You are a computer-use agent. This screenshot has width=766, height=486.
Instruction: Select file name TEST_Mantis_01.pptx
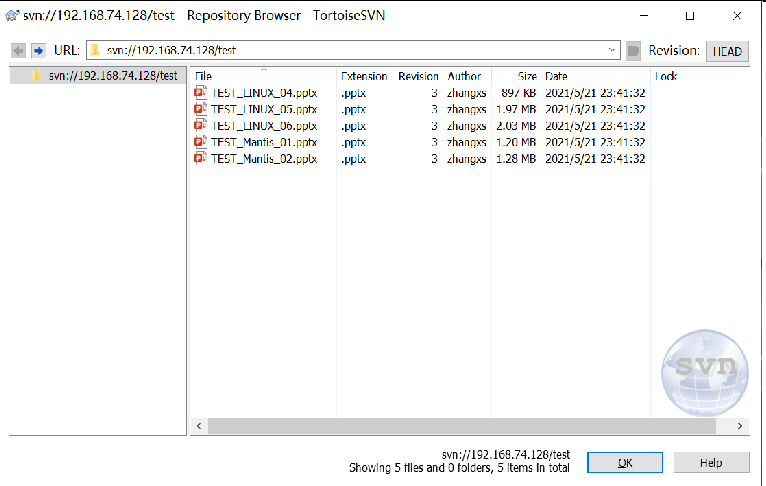pos(264,143)
